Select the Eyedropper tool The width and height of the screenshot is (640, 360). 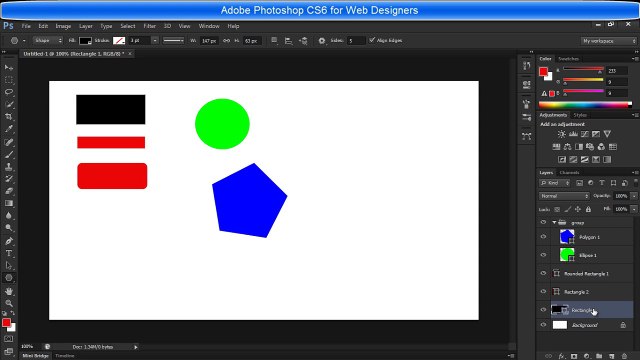pos(9,129)
